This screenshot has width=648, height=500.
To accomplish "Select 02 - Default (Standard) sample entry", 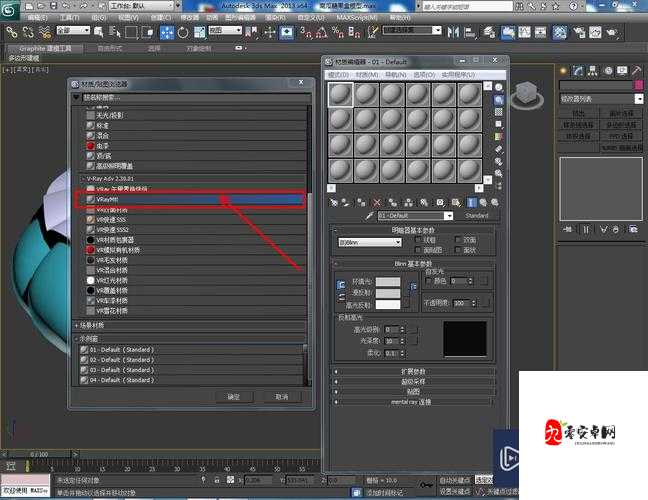I will (192, 360).
